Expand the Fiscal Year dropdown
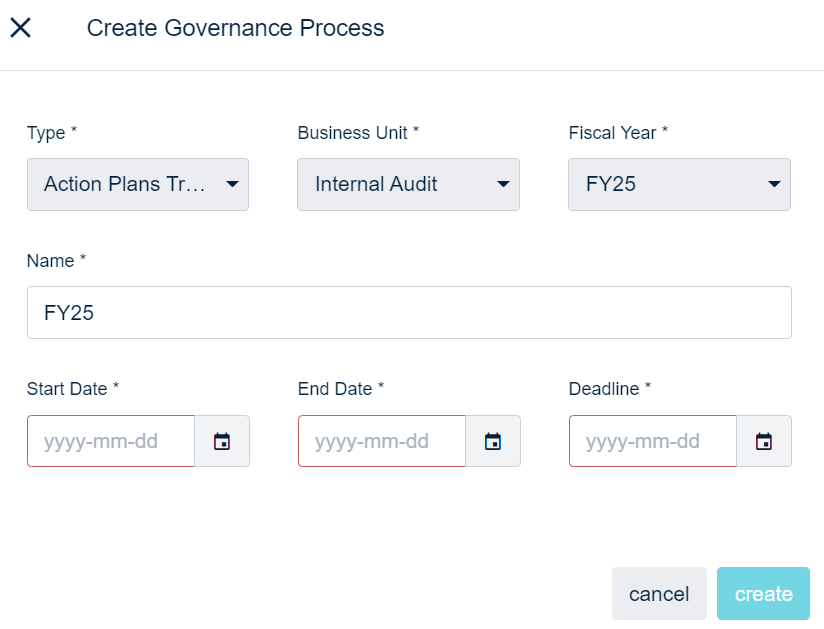 point(679,184)
